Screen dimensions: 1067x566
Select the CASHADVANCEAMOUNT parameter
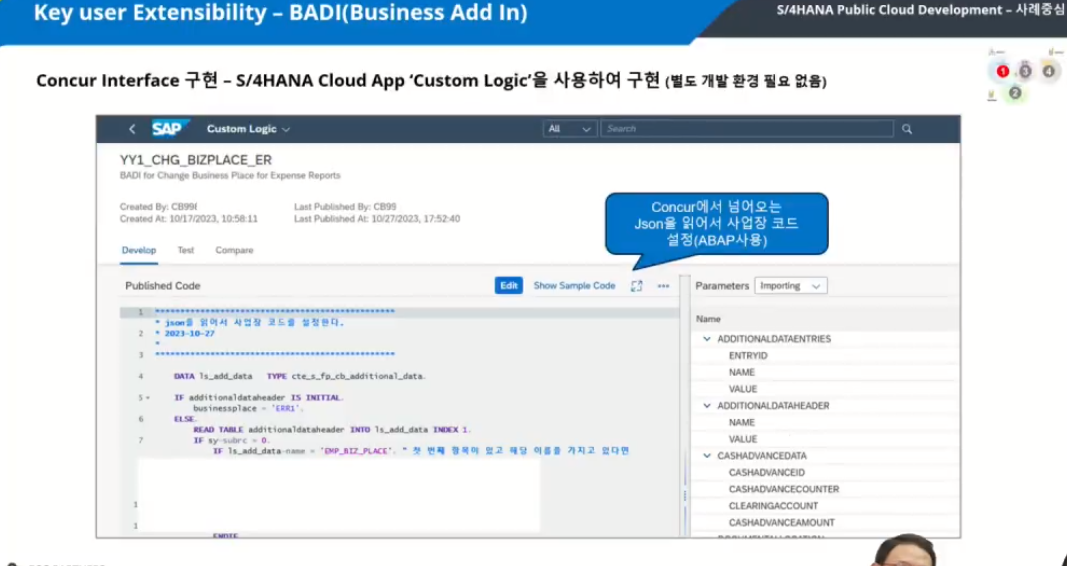(782, 522)
